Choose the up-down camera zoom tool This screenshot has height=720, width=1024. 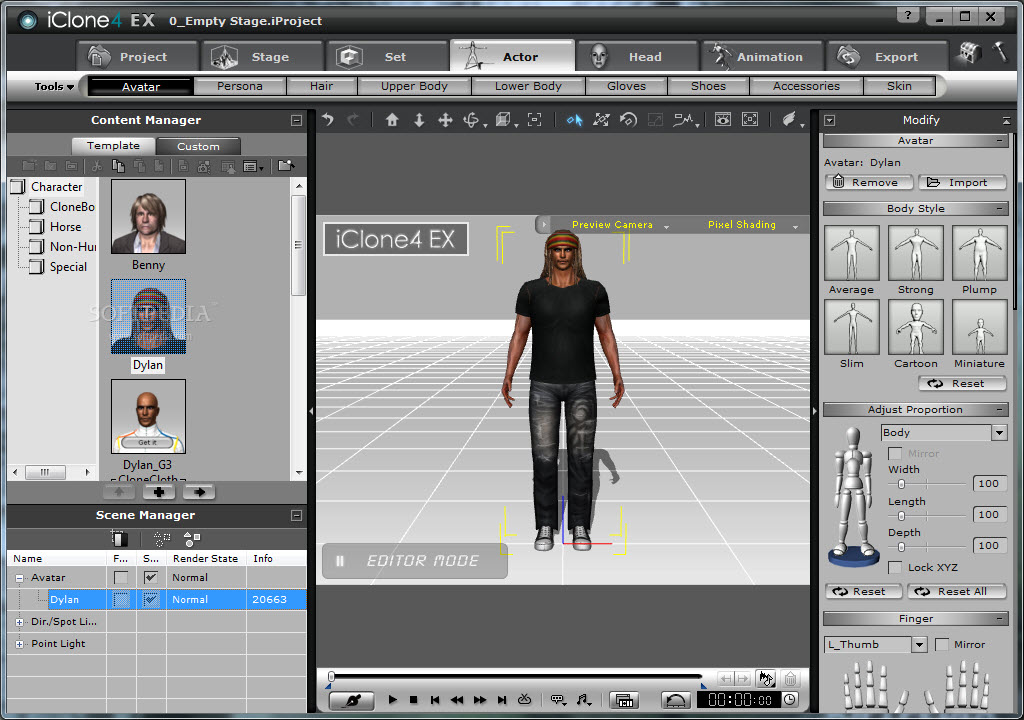[419, 120]
